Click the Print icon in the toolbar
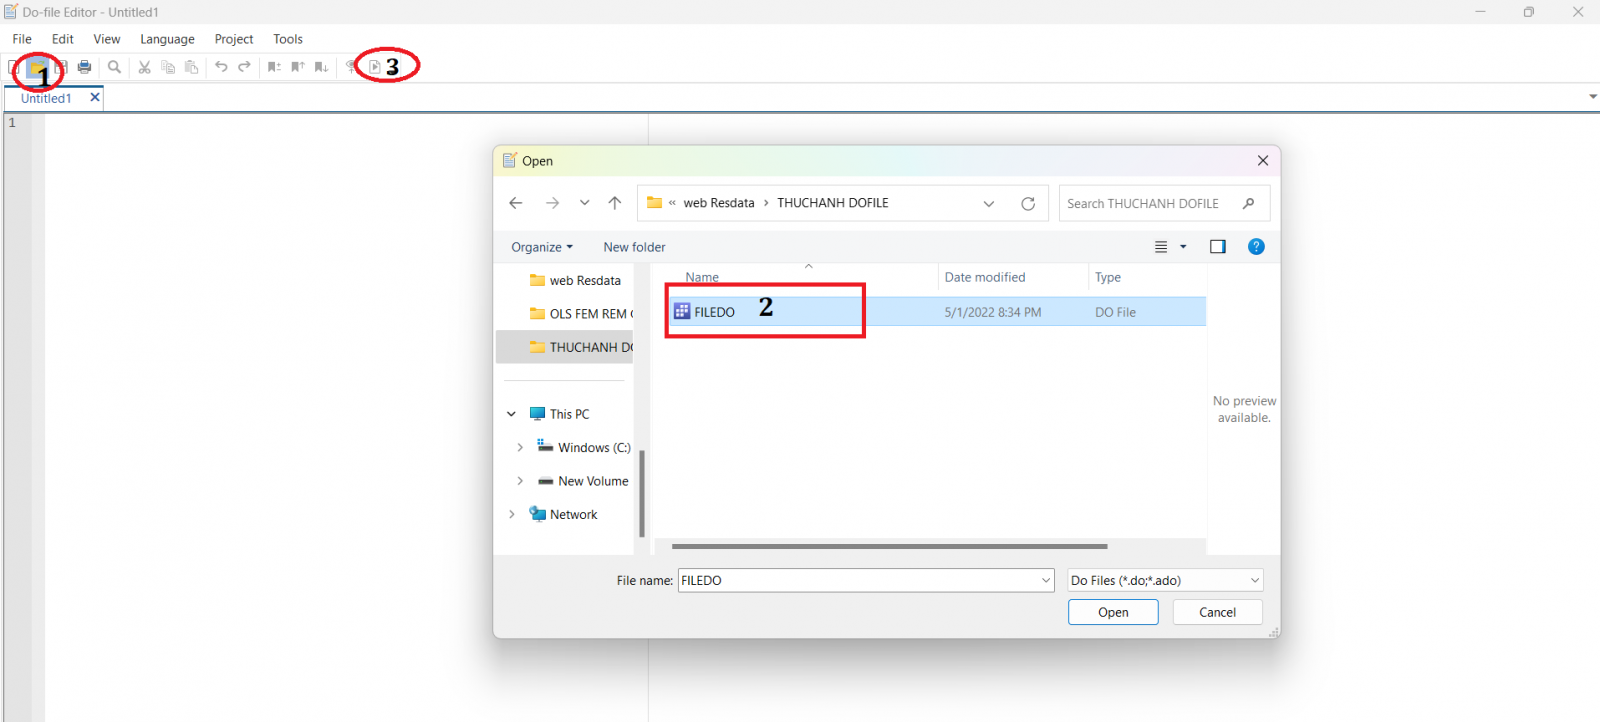 tap(85, 67)
